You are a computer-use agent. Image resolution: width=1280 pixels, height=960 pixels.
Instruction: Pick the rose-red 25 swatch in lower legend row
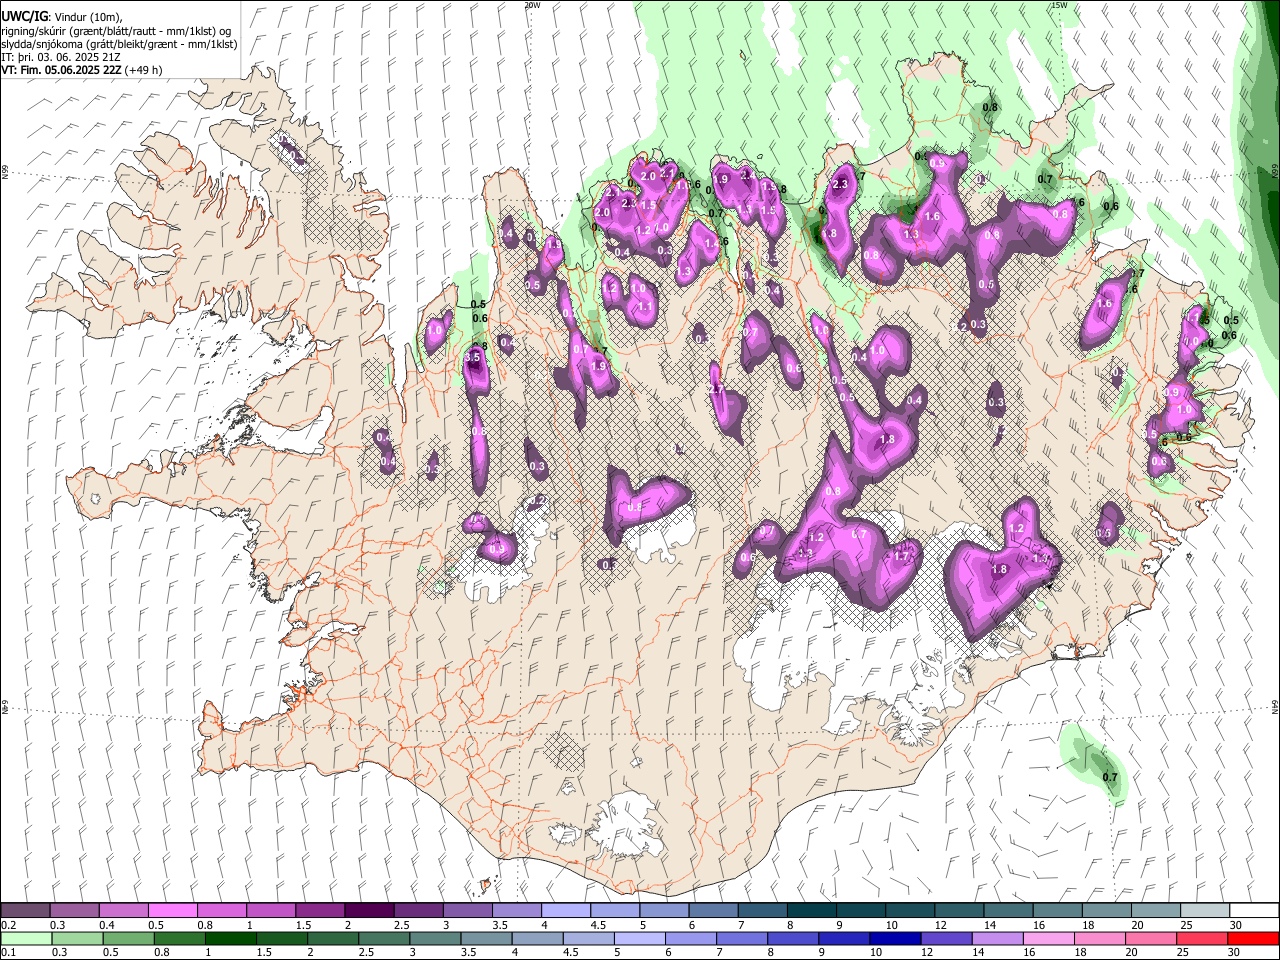pos(1204,938)
